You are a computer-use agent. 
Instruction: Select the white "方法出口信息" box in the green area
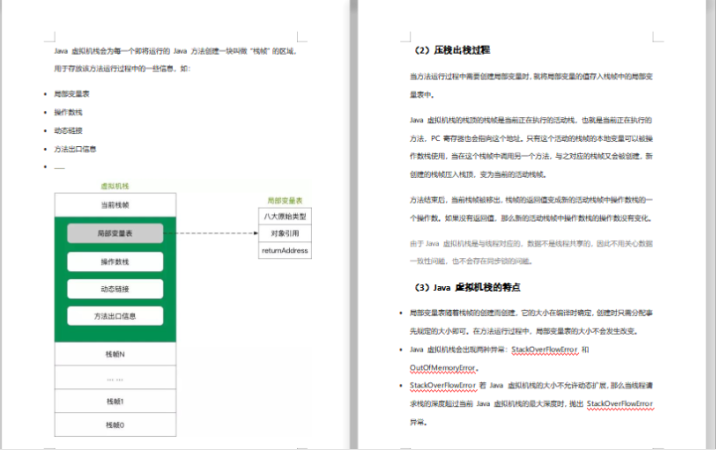[x=115, y=316]
